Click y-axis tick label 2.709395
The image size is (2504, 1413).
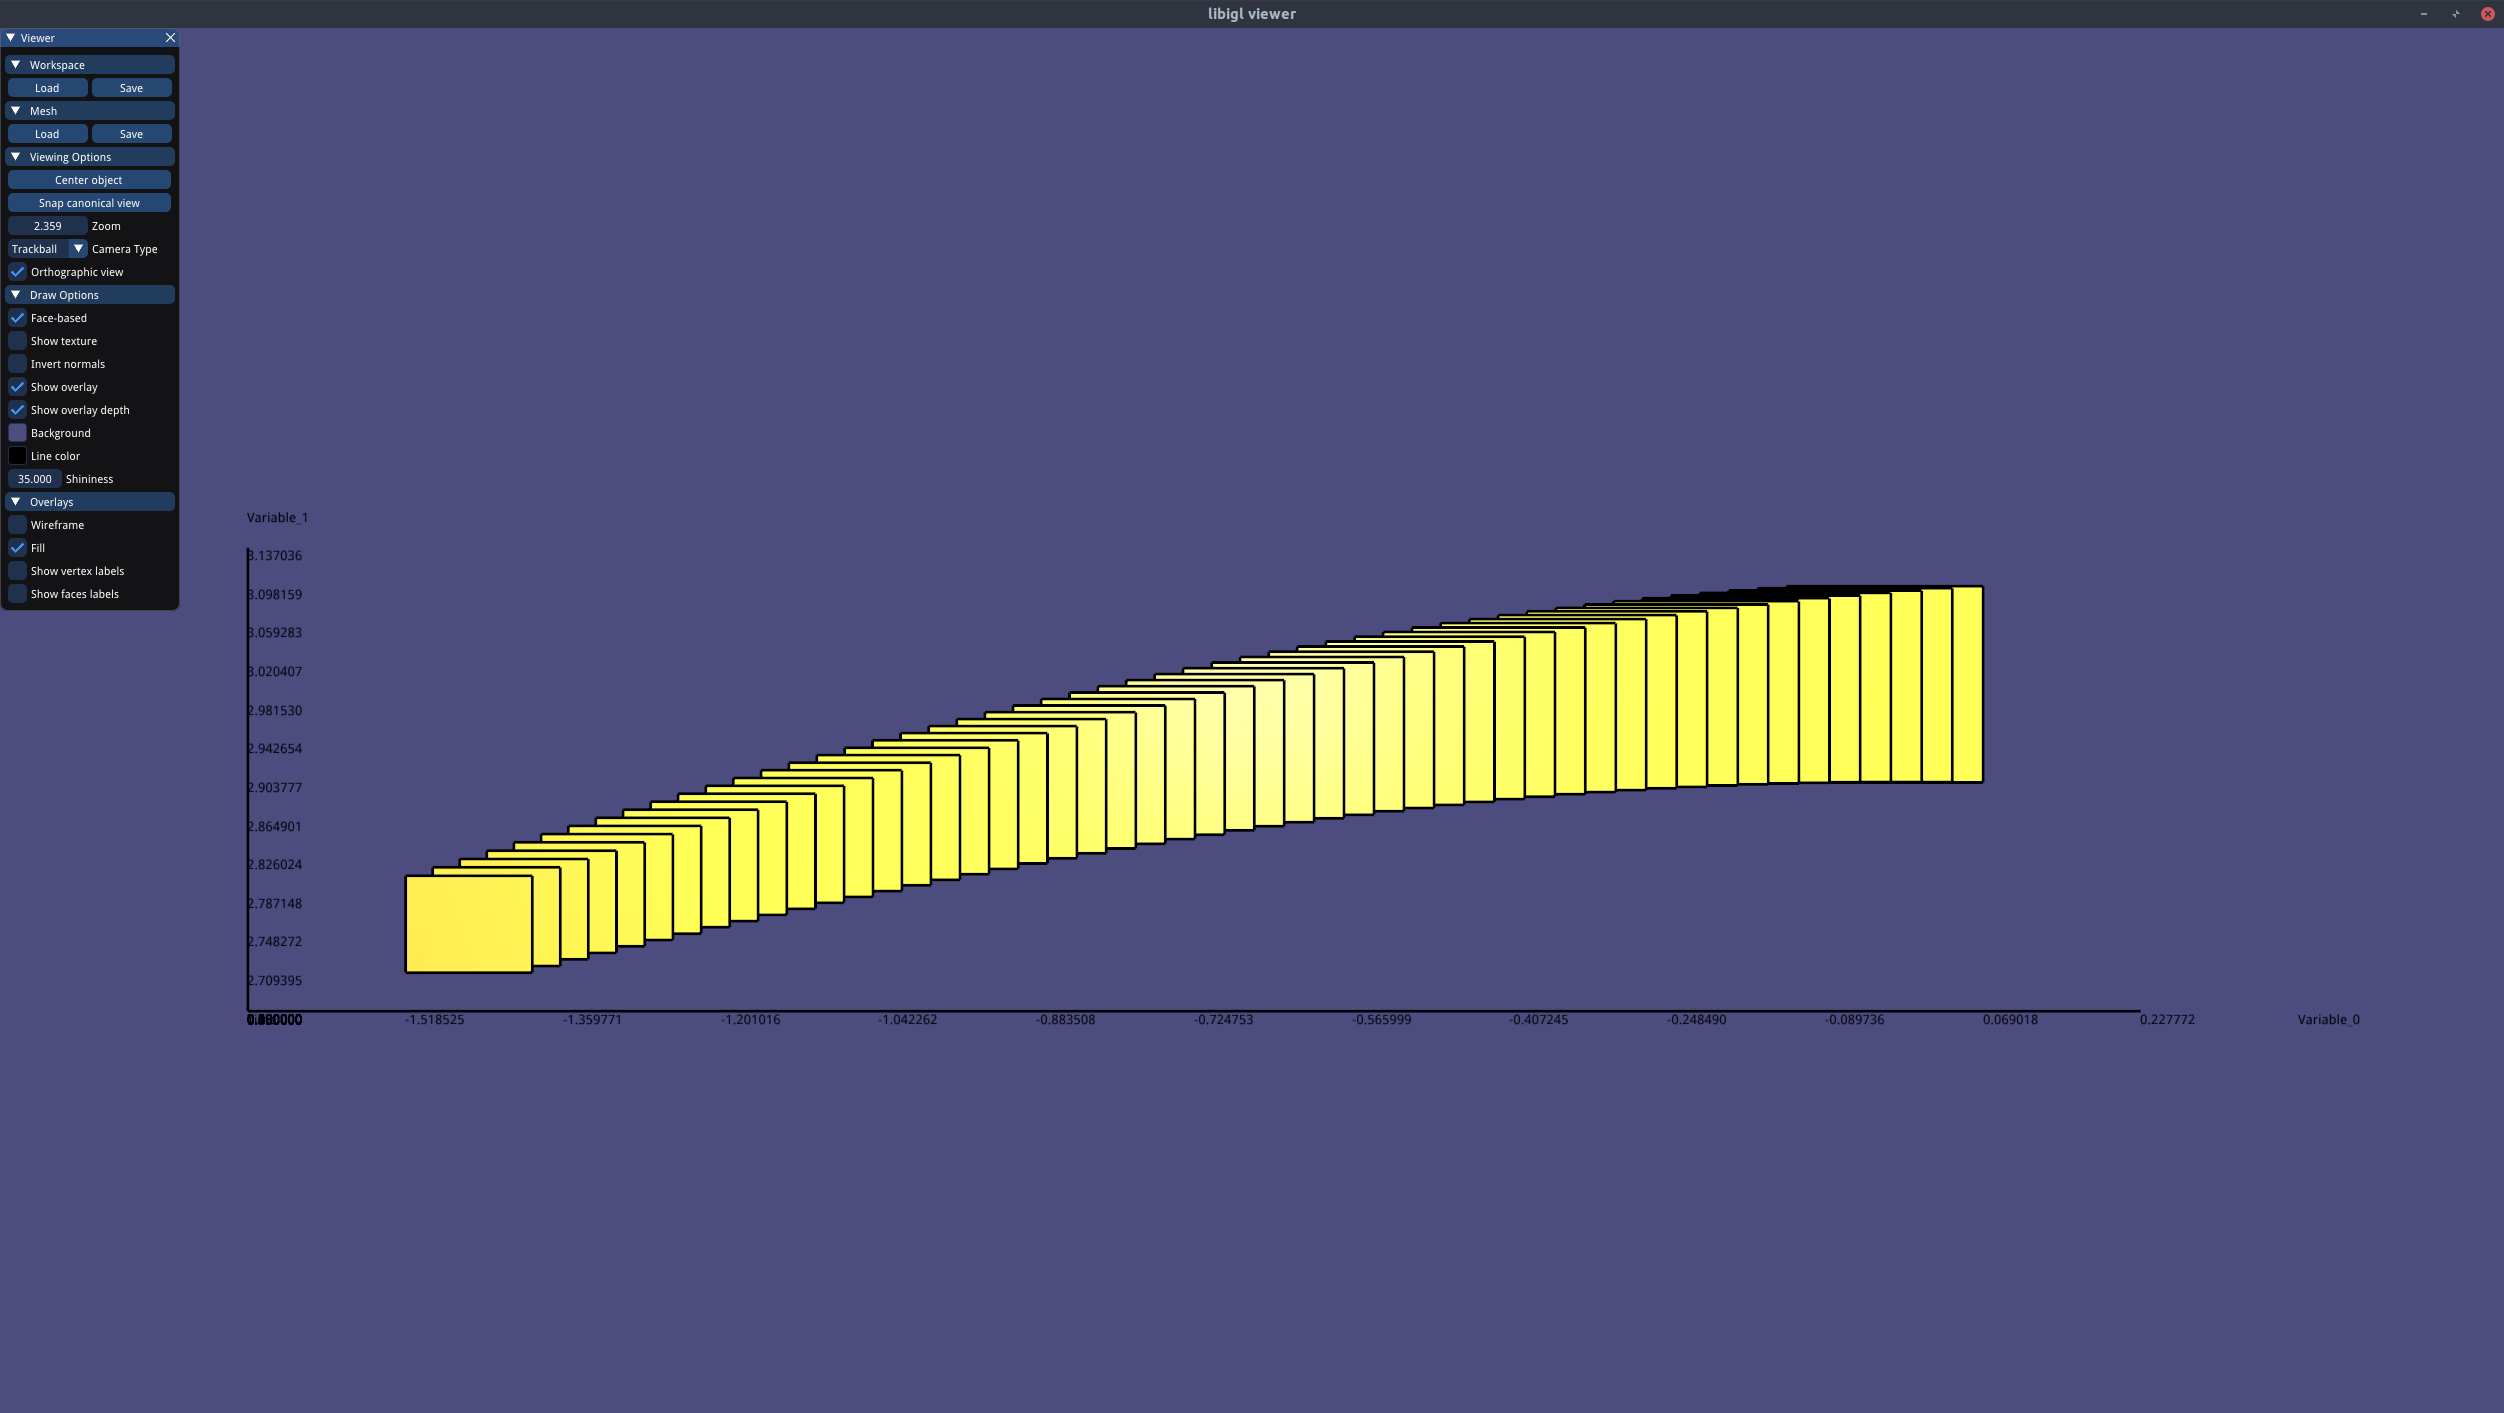(x=275, y=981)
